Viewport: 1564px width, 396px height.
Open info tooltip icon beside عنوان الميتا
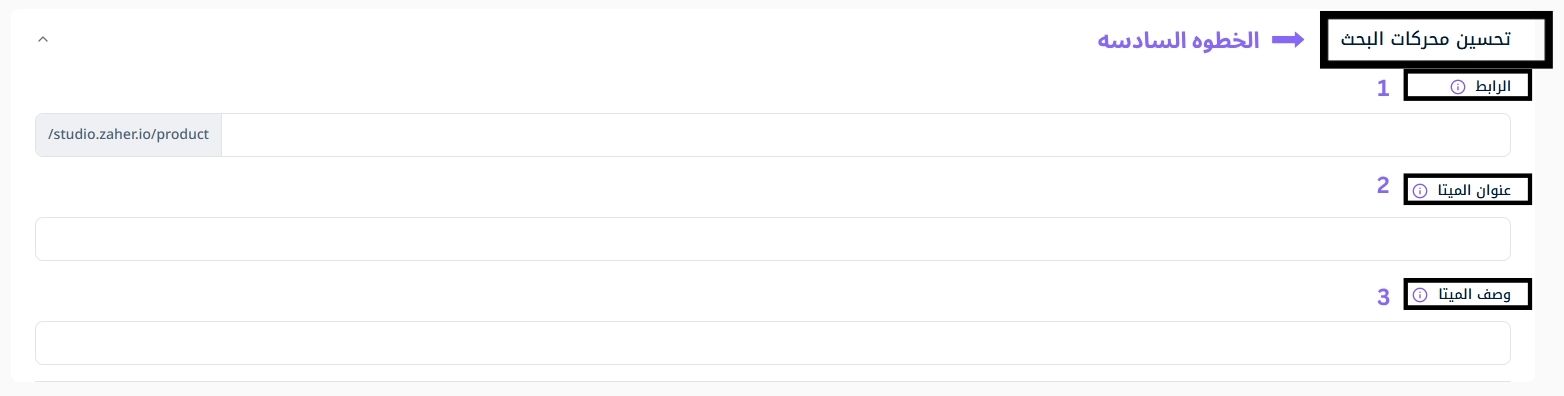click(x=1420, y=190)
